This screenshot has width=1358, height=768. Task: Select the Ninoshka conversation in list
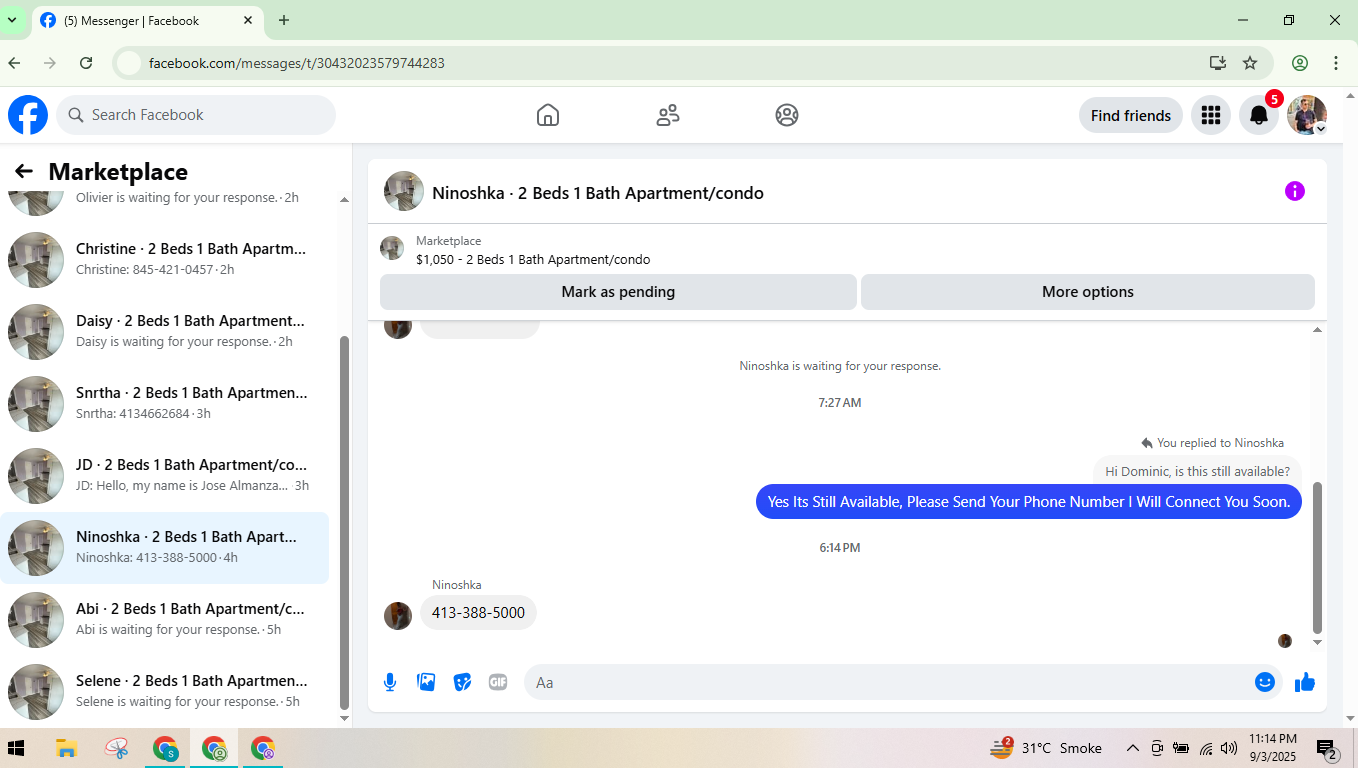(x=165, y=548)
